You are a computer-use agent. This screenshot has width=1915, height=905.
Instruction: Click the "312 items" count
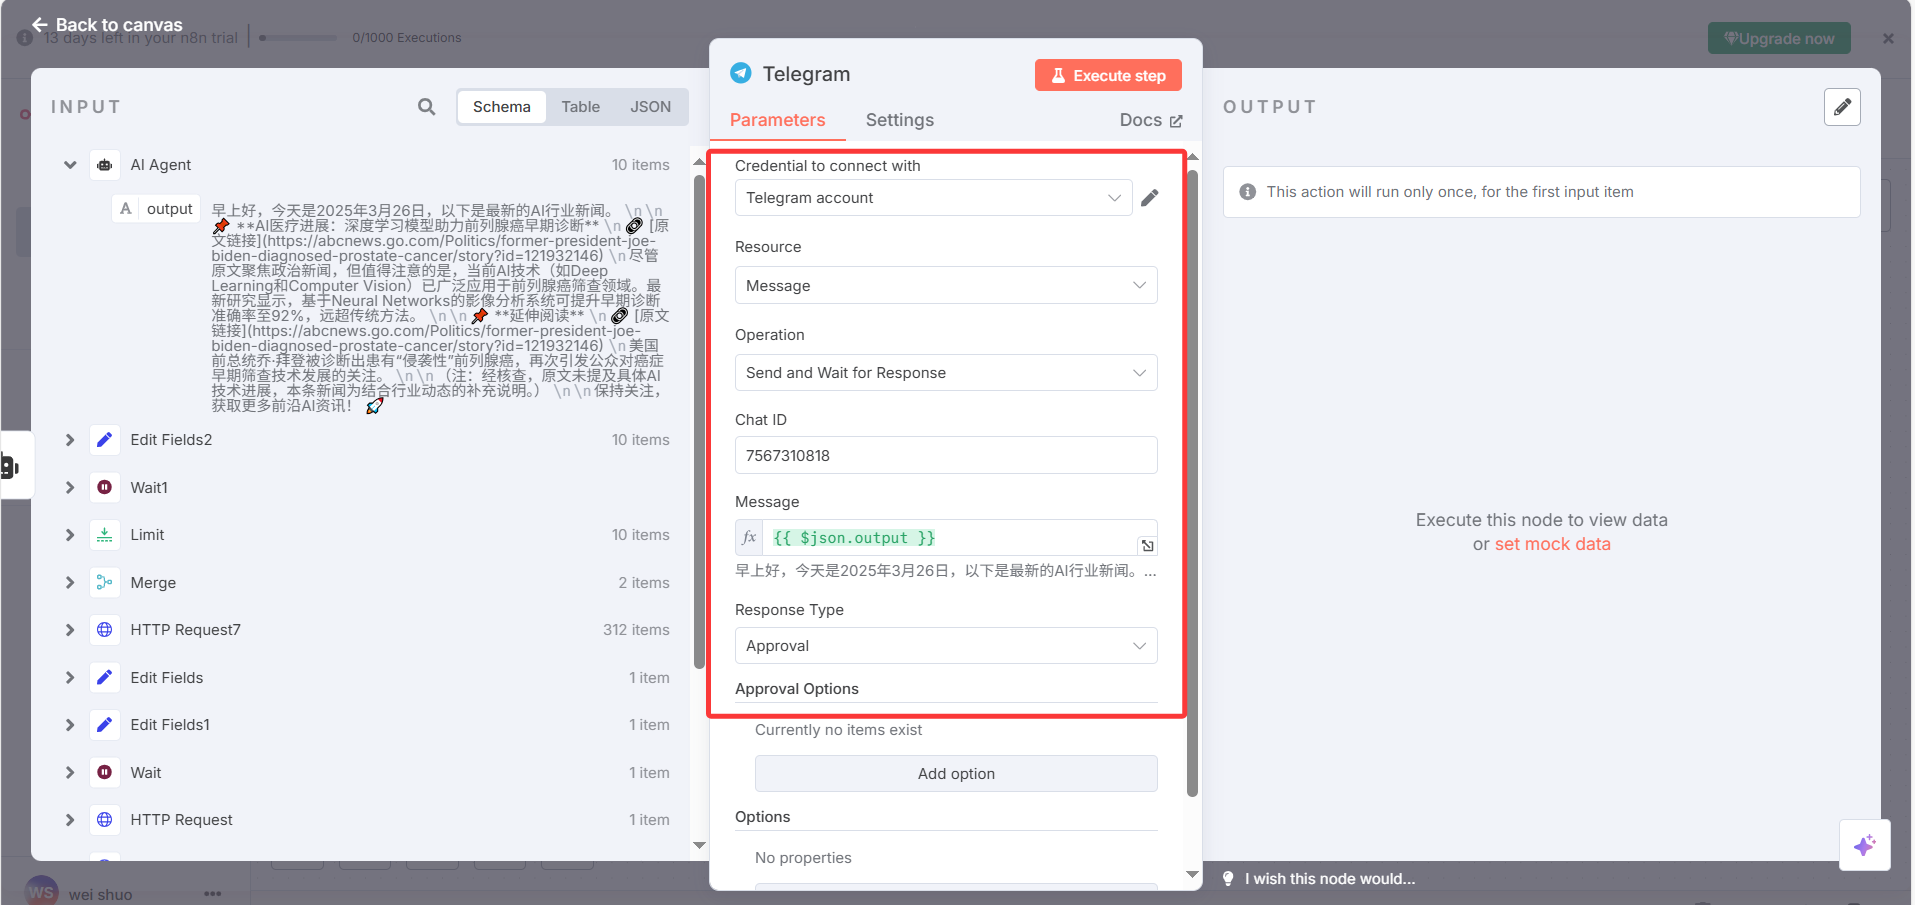(636, 630)
